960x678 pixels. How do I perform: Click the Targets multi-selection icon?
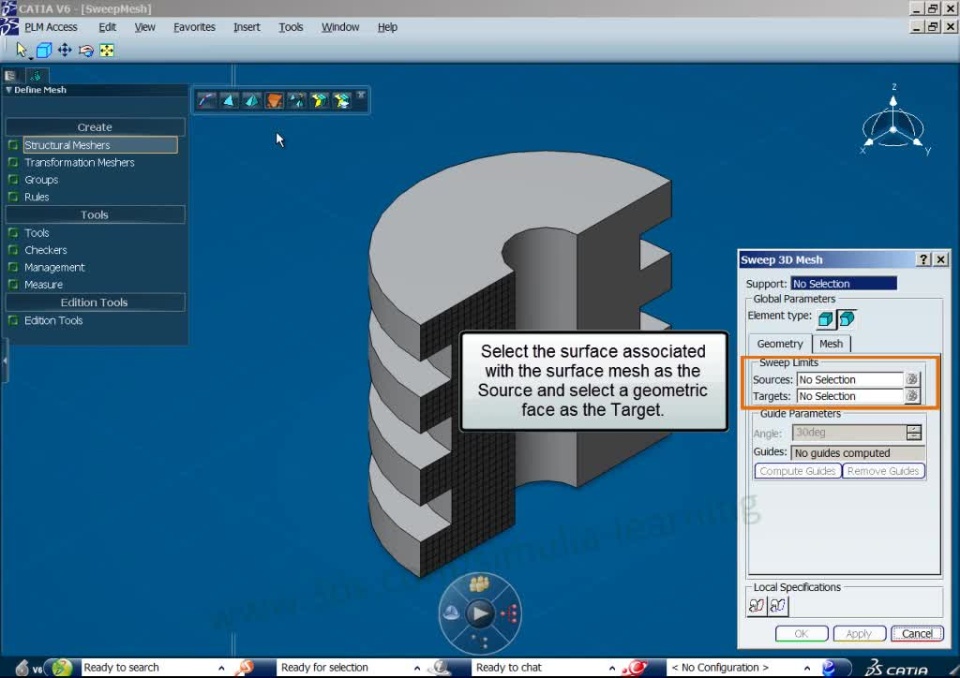coord(912,396)
